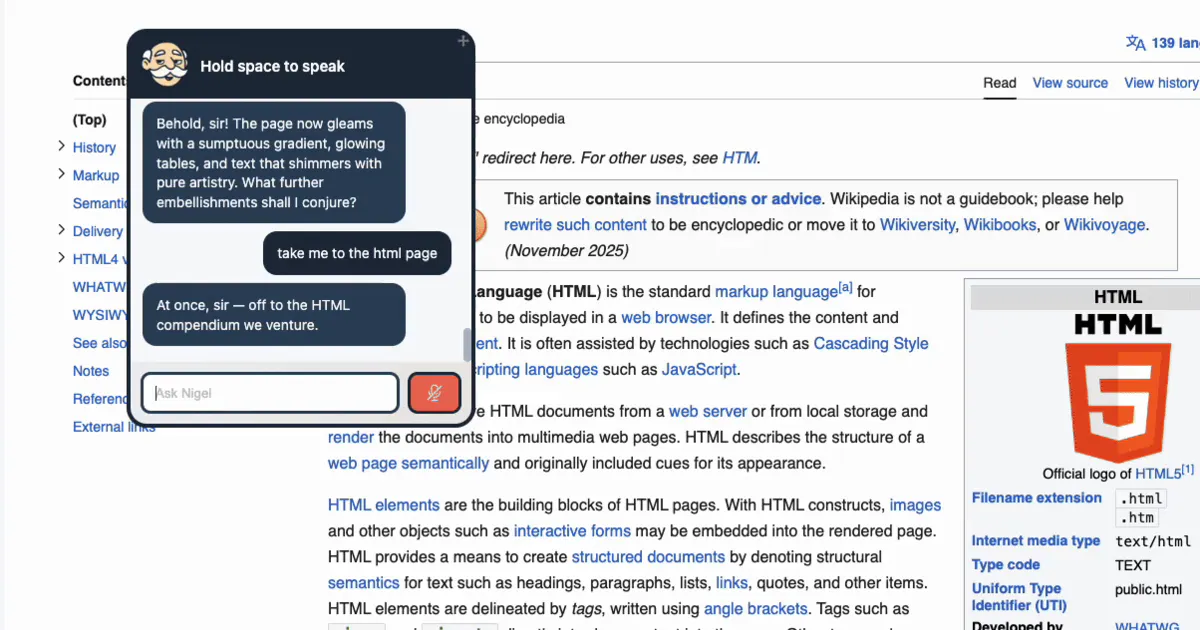
Task: Open the Internet media type link
Action: tap(1036, 541)
